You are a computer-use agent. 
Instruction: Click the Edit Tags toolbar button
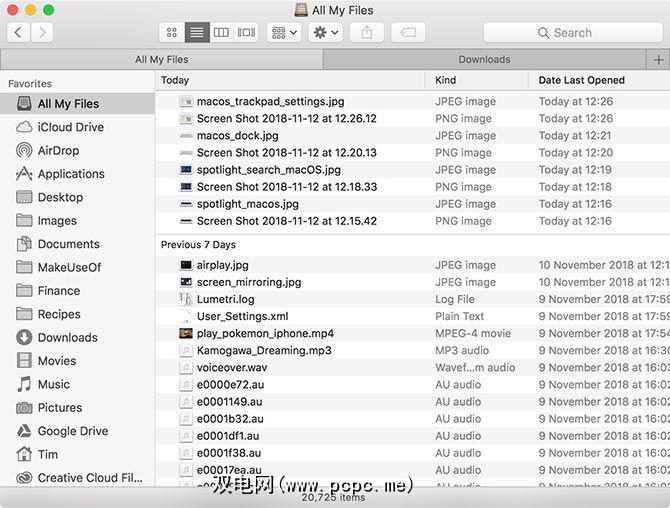(x=408, y=33)
